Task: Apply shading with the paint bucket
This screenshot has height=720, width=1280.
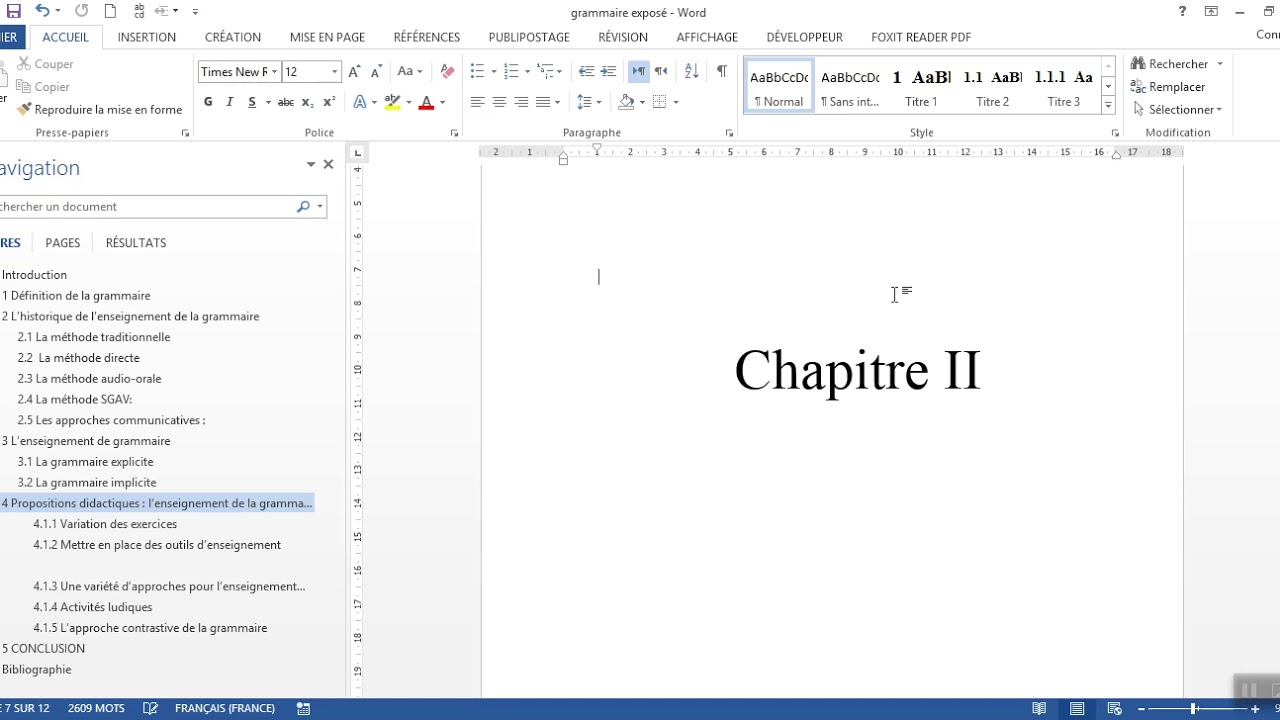Action: tap(626, 102)
